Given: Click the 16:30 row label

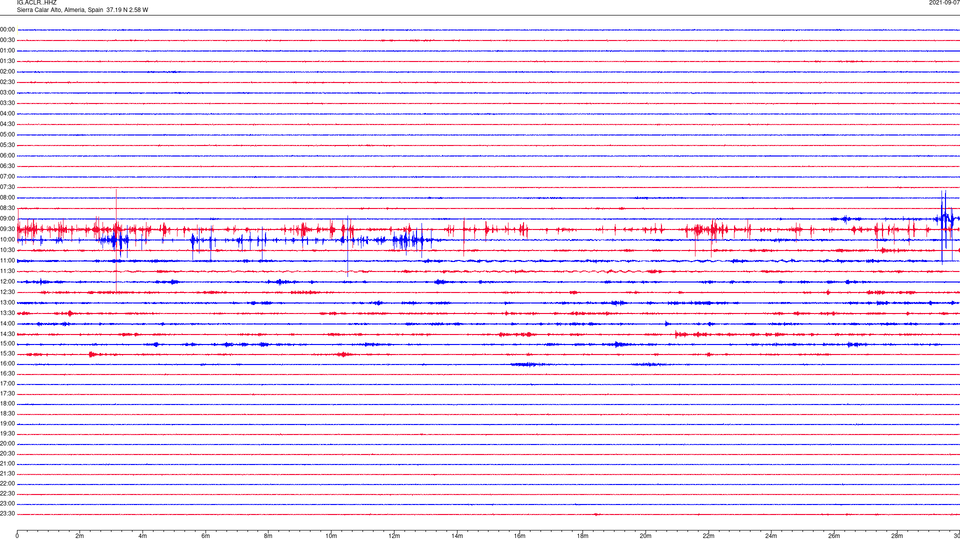Looking at the screenshot, I should 7,374.
